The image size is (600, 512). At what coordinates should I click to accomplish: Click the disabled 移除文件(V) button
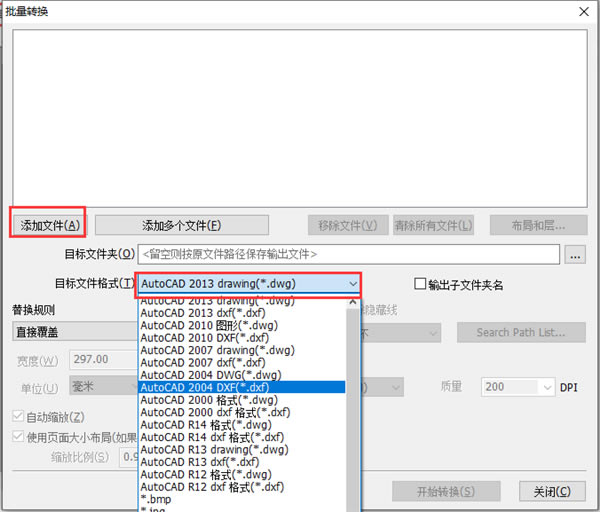pos(348,225)
